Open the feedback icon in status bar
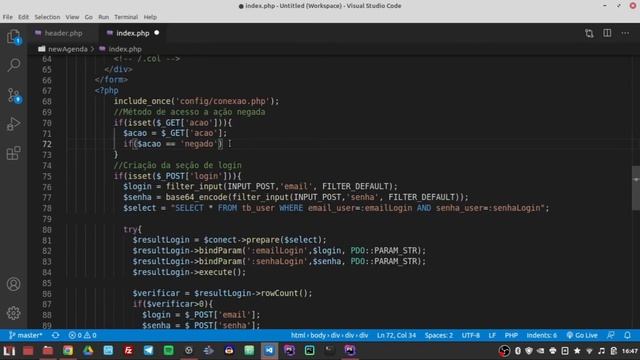The image size is (640, 360). point(611,335)
